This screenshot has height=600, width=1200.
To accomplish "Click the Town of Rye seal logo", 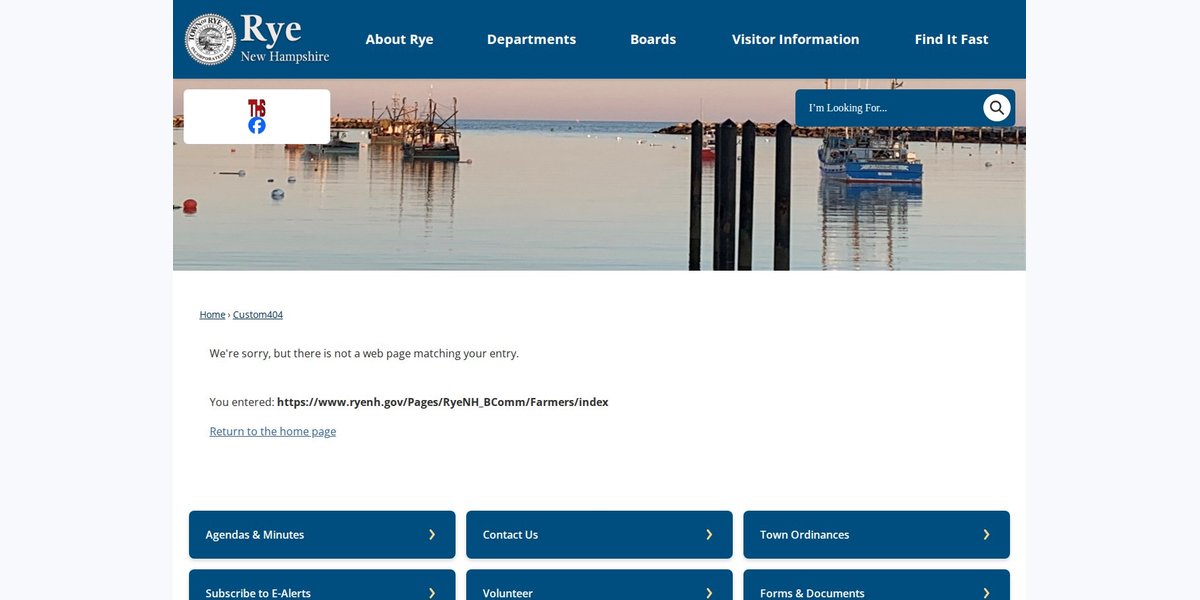I will pos(210,39).
